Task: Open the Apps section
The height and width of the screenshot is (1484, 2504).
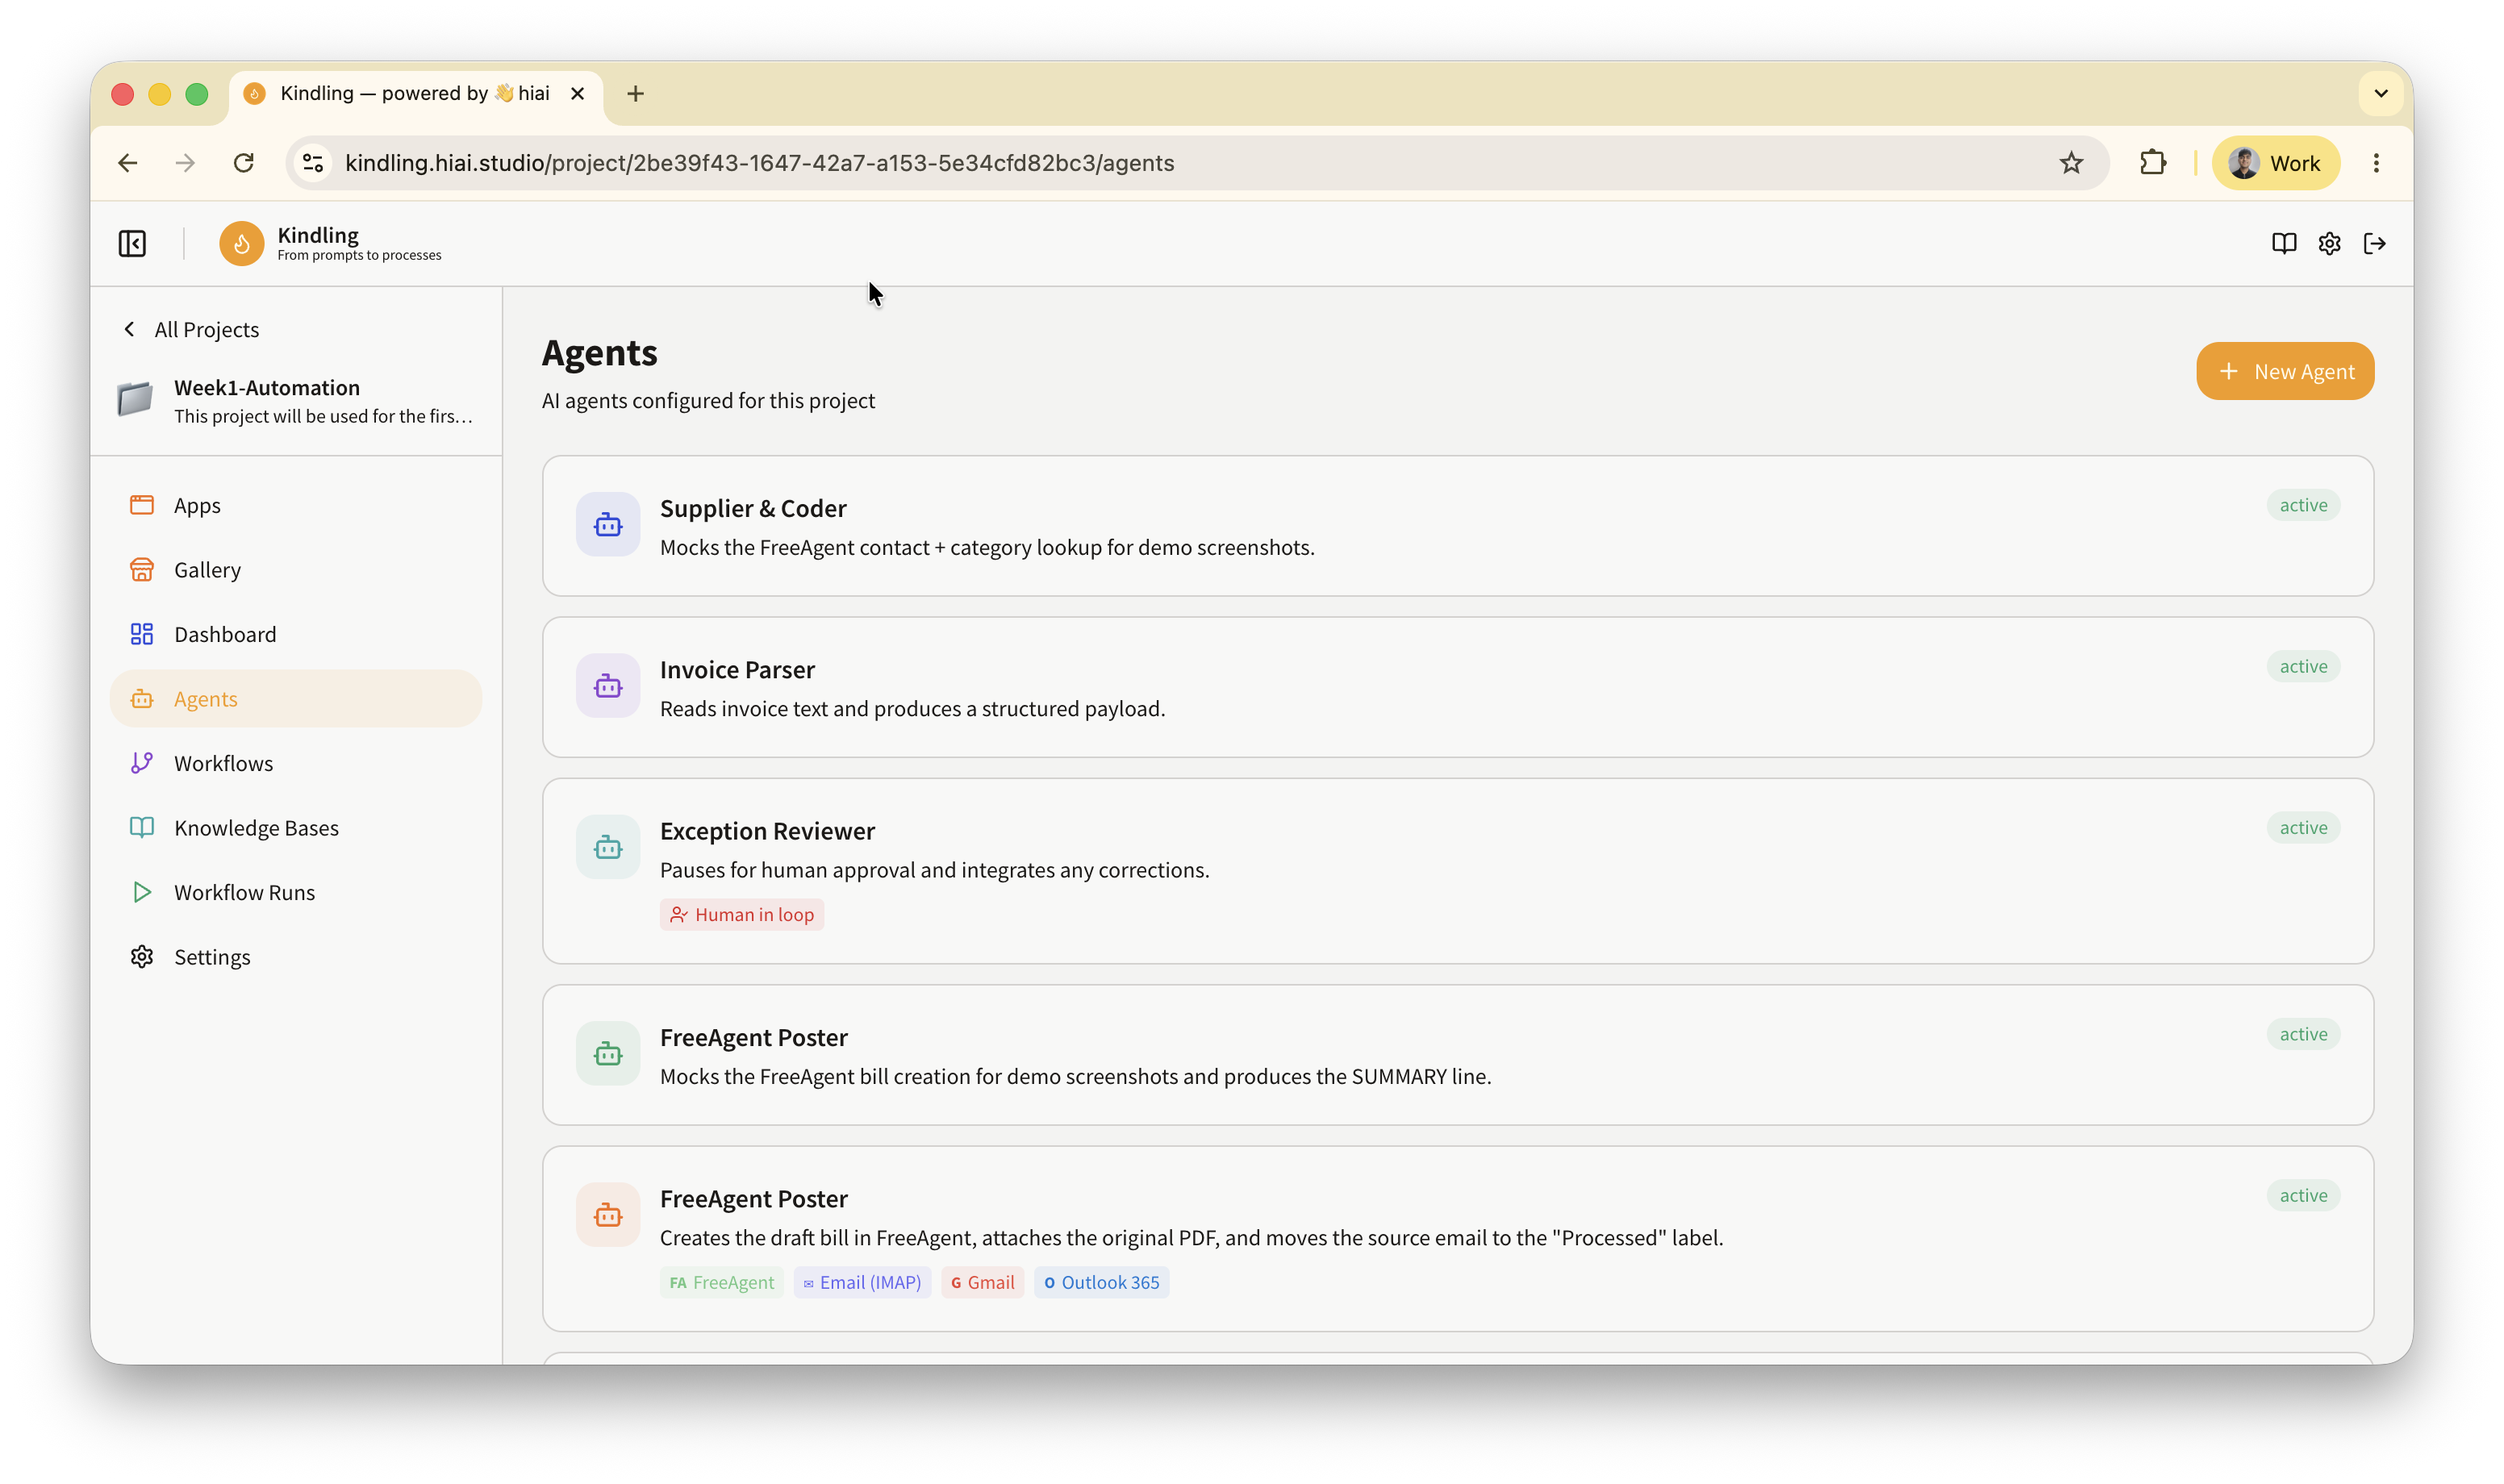Action: coord(296,505)
